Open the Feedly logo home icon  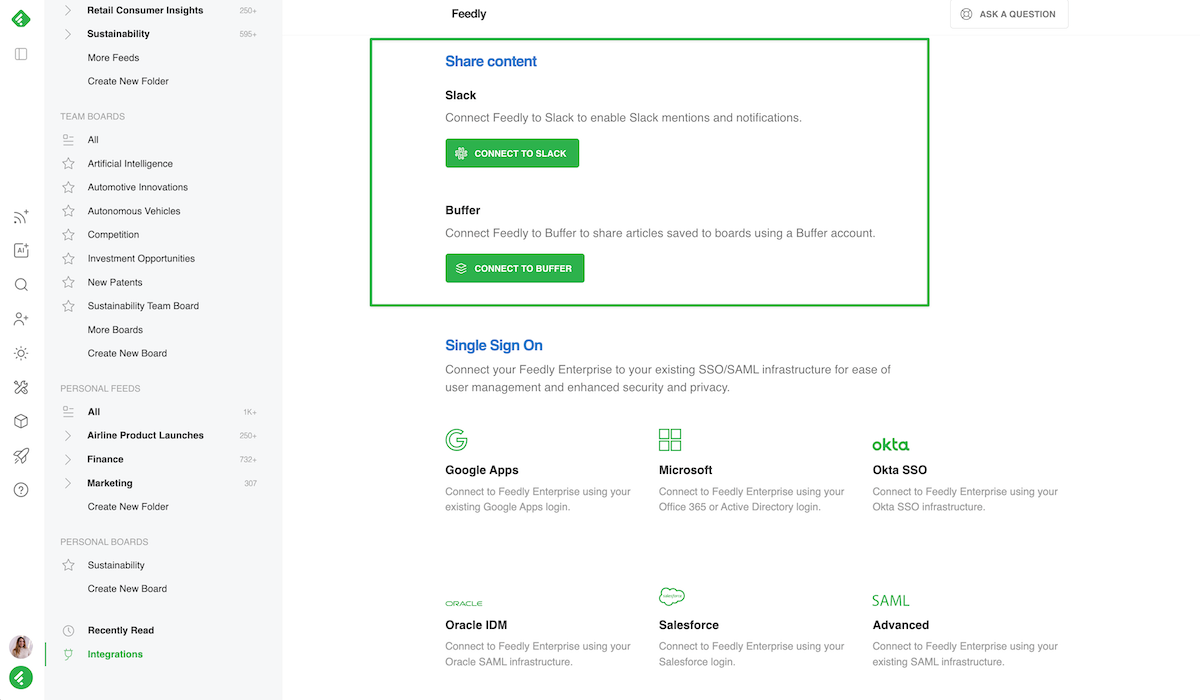[20, 18]
